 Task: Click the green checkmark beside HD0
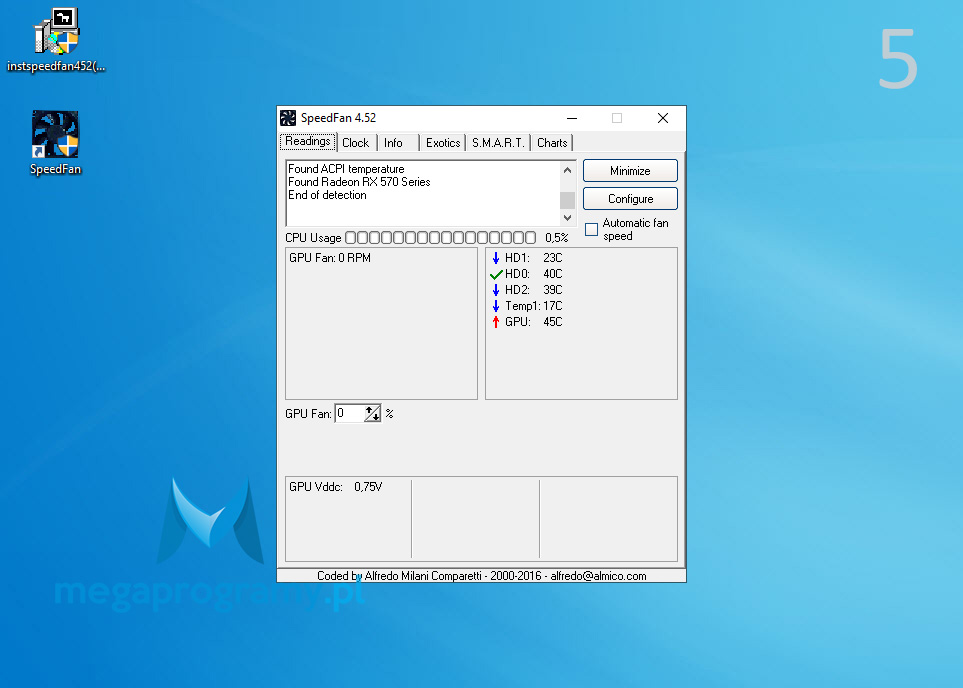(496, 274)
